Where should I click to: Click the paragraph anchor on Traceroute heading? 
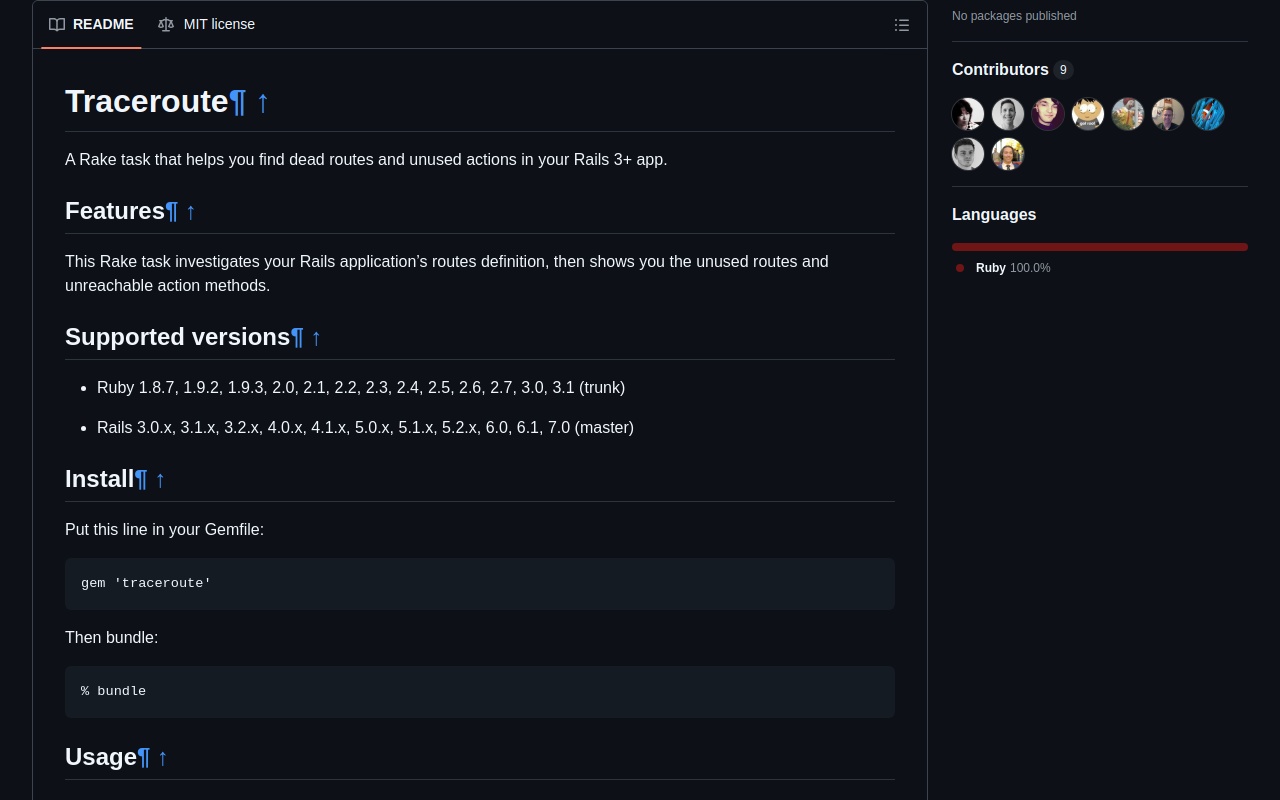pos(238,101)
